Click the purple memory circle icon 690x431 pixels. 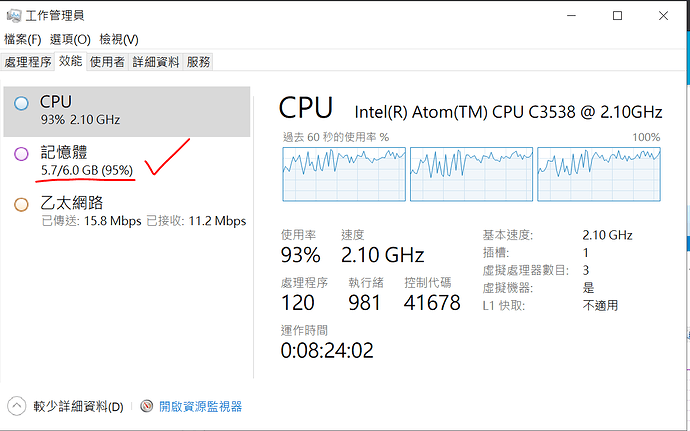[21, 154]
